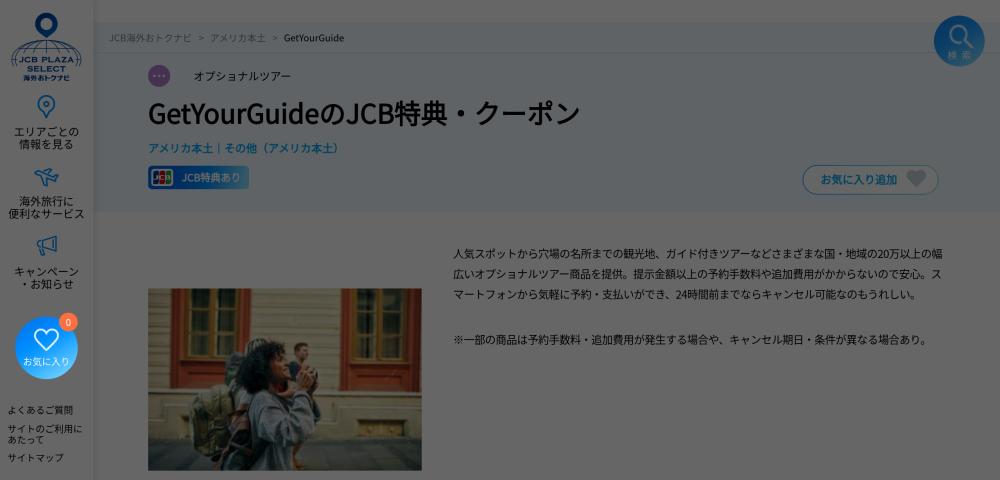Image resolution: width=1000 pixels, height=480 pixels.
Task: Click the 'JCB特典あり' badge
Action: pyautogui.click(x=198, y=177)
